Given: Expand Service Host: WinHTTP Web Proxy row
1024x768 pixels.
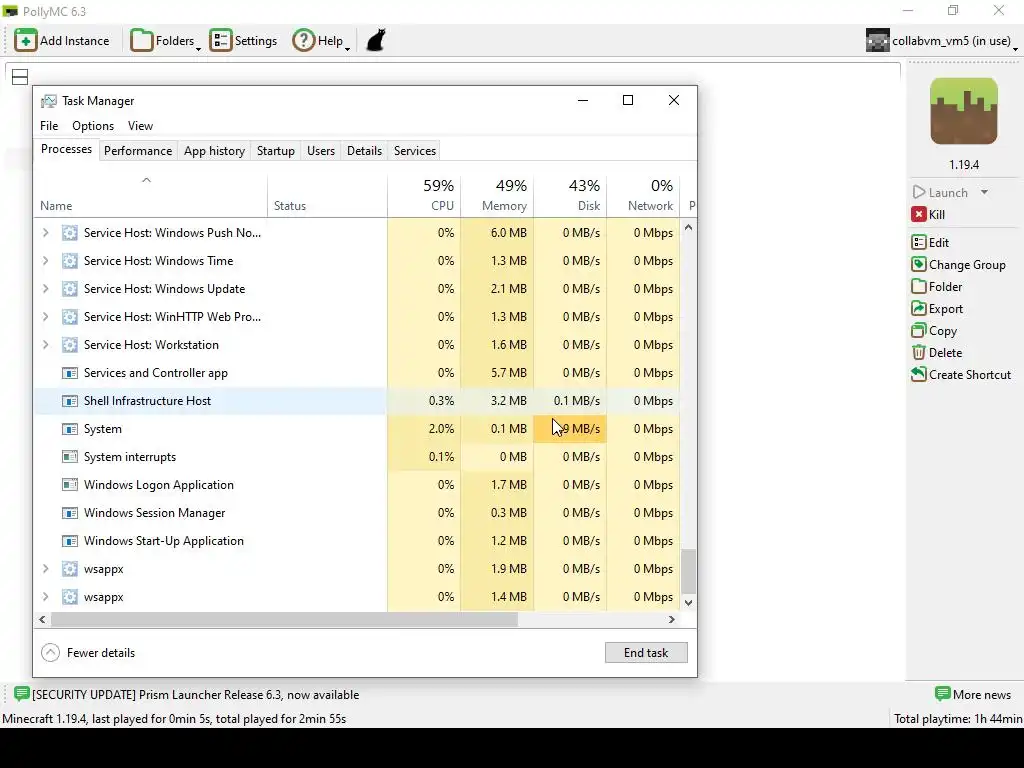Looking at the screenshot, I should tap(45, 317).
